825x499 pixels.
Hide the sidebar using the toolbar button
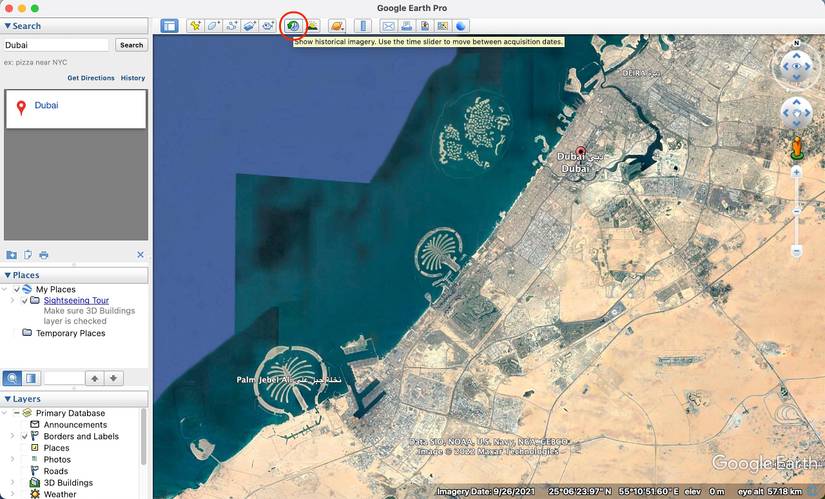tap(169, 26)
